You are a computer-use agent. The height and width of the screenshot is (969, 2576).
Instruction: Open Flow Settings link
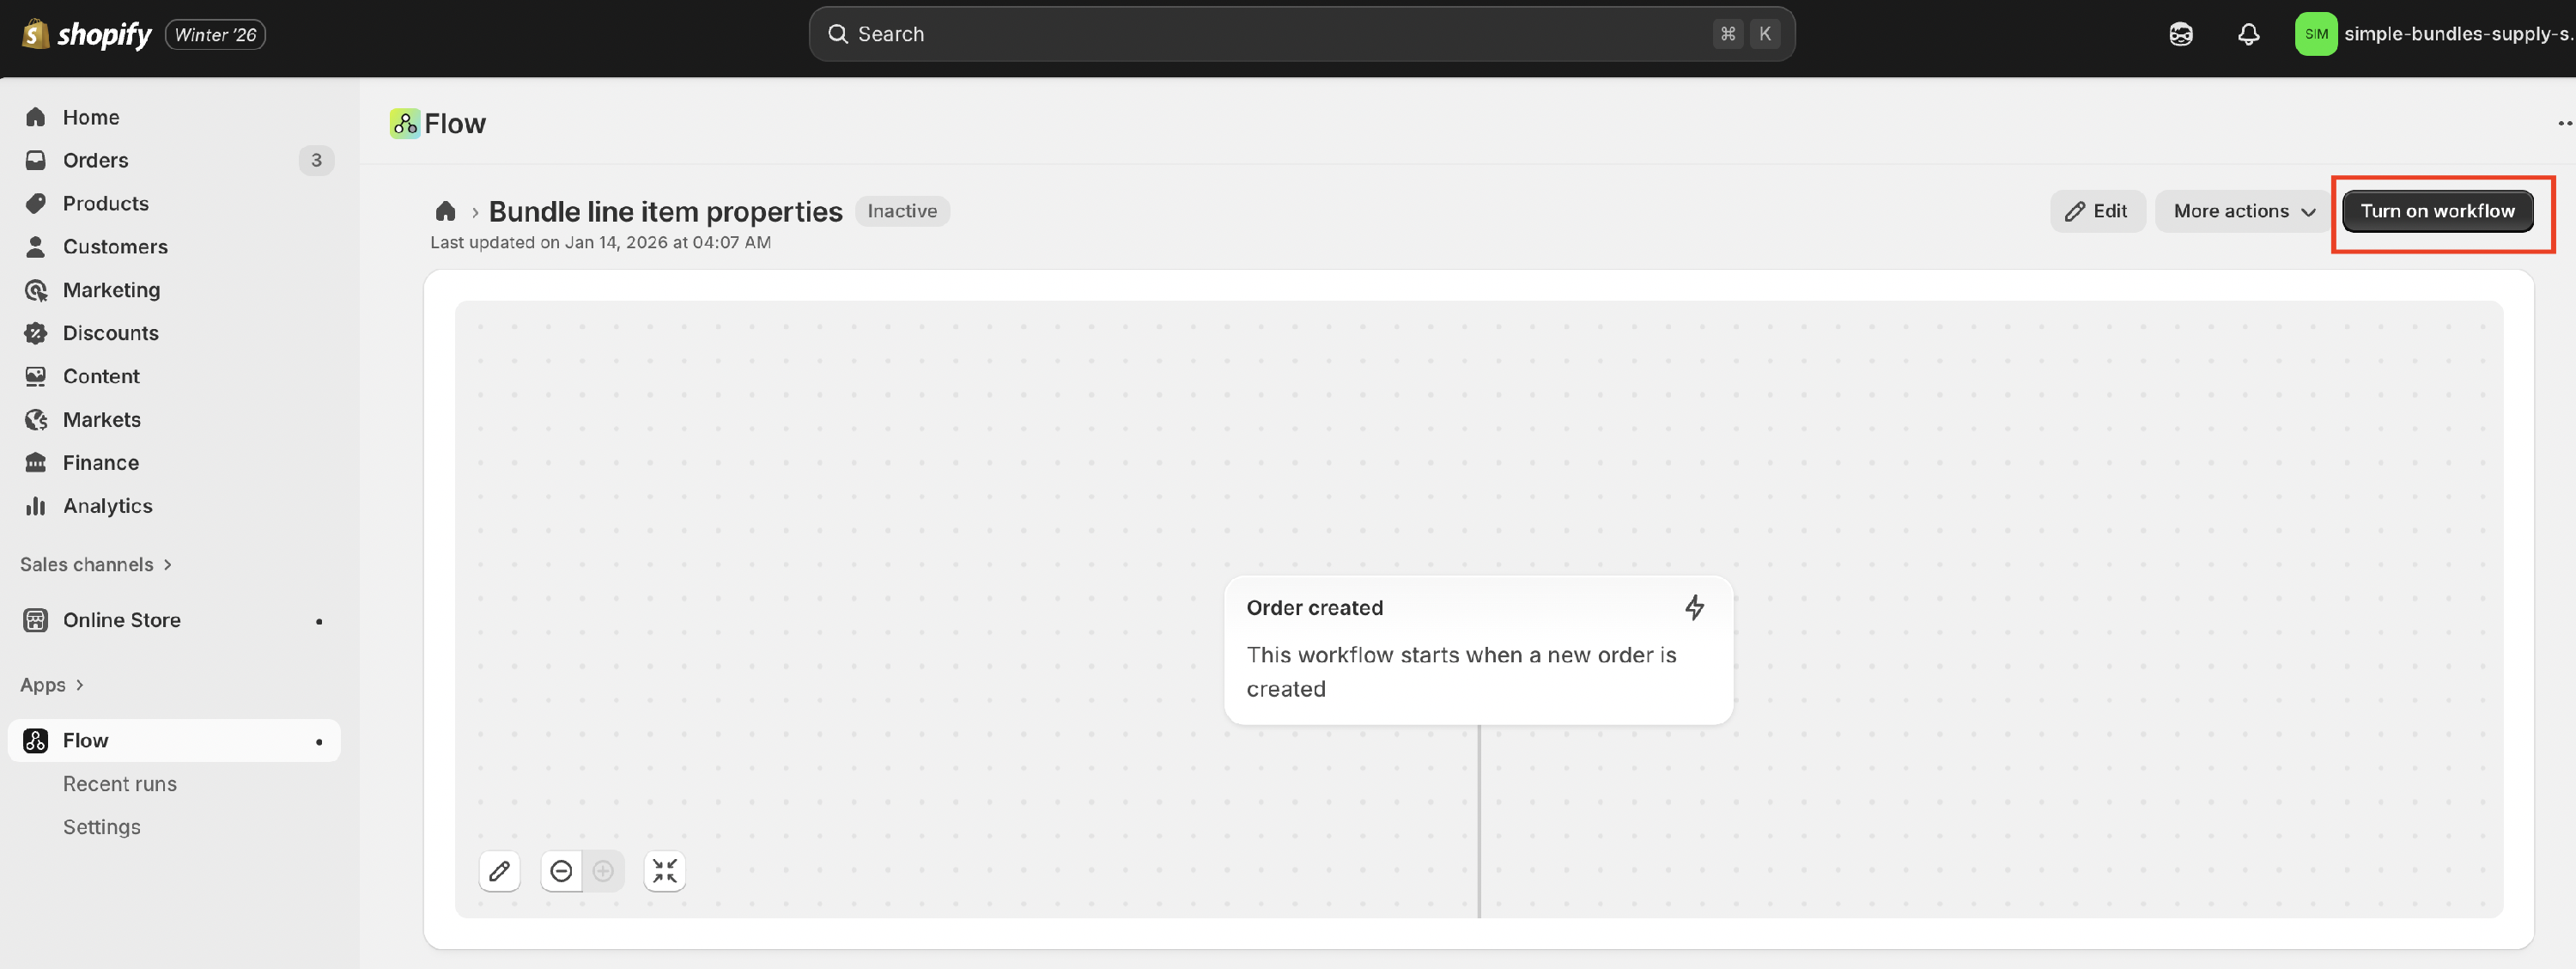point(102,827)
